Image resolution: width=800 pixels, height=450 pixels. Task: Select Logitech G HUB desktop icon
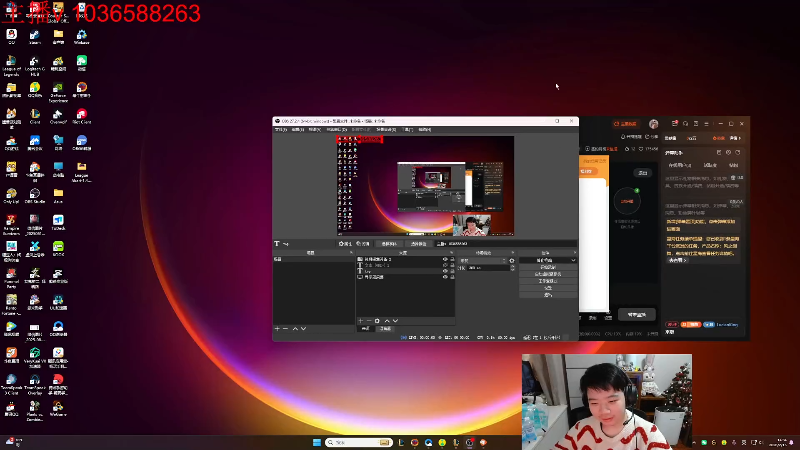[35, 65]
